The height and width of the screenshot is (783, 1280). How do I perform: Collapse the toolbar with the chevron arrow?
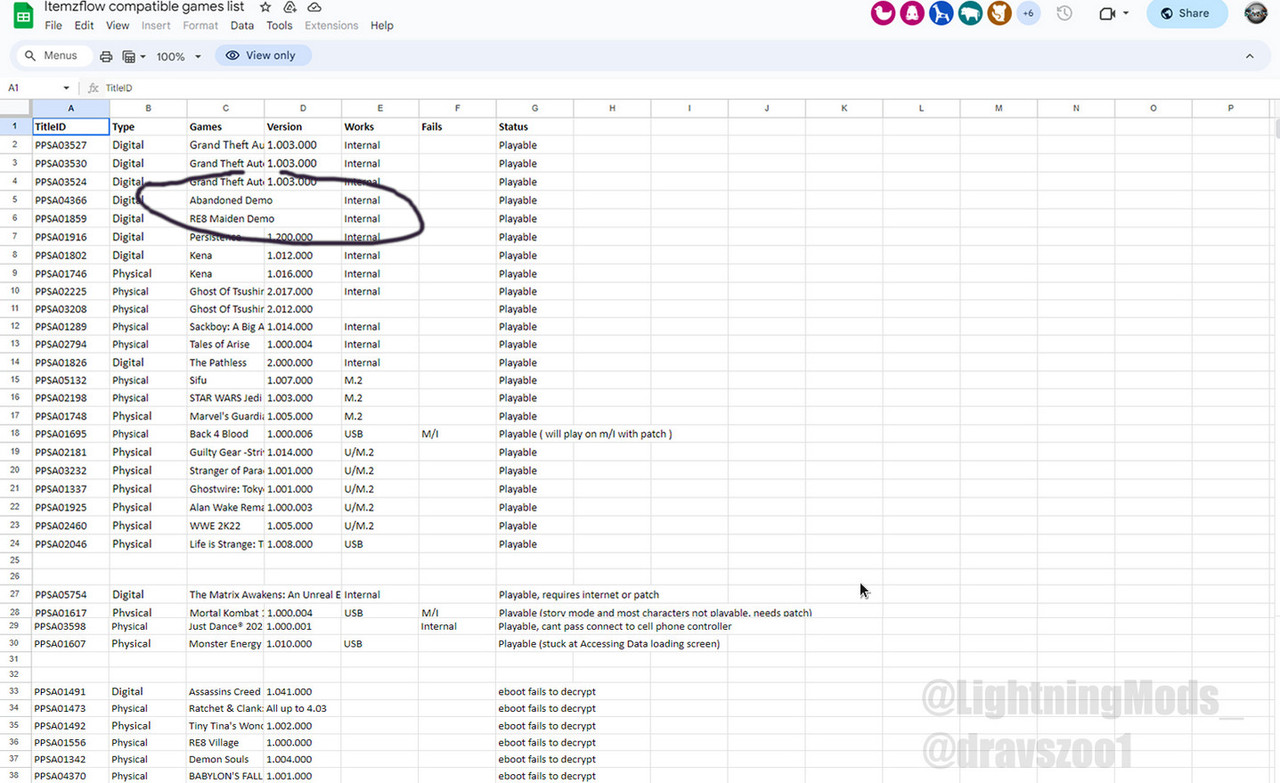click(1249, 56)
